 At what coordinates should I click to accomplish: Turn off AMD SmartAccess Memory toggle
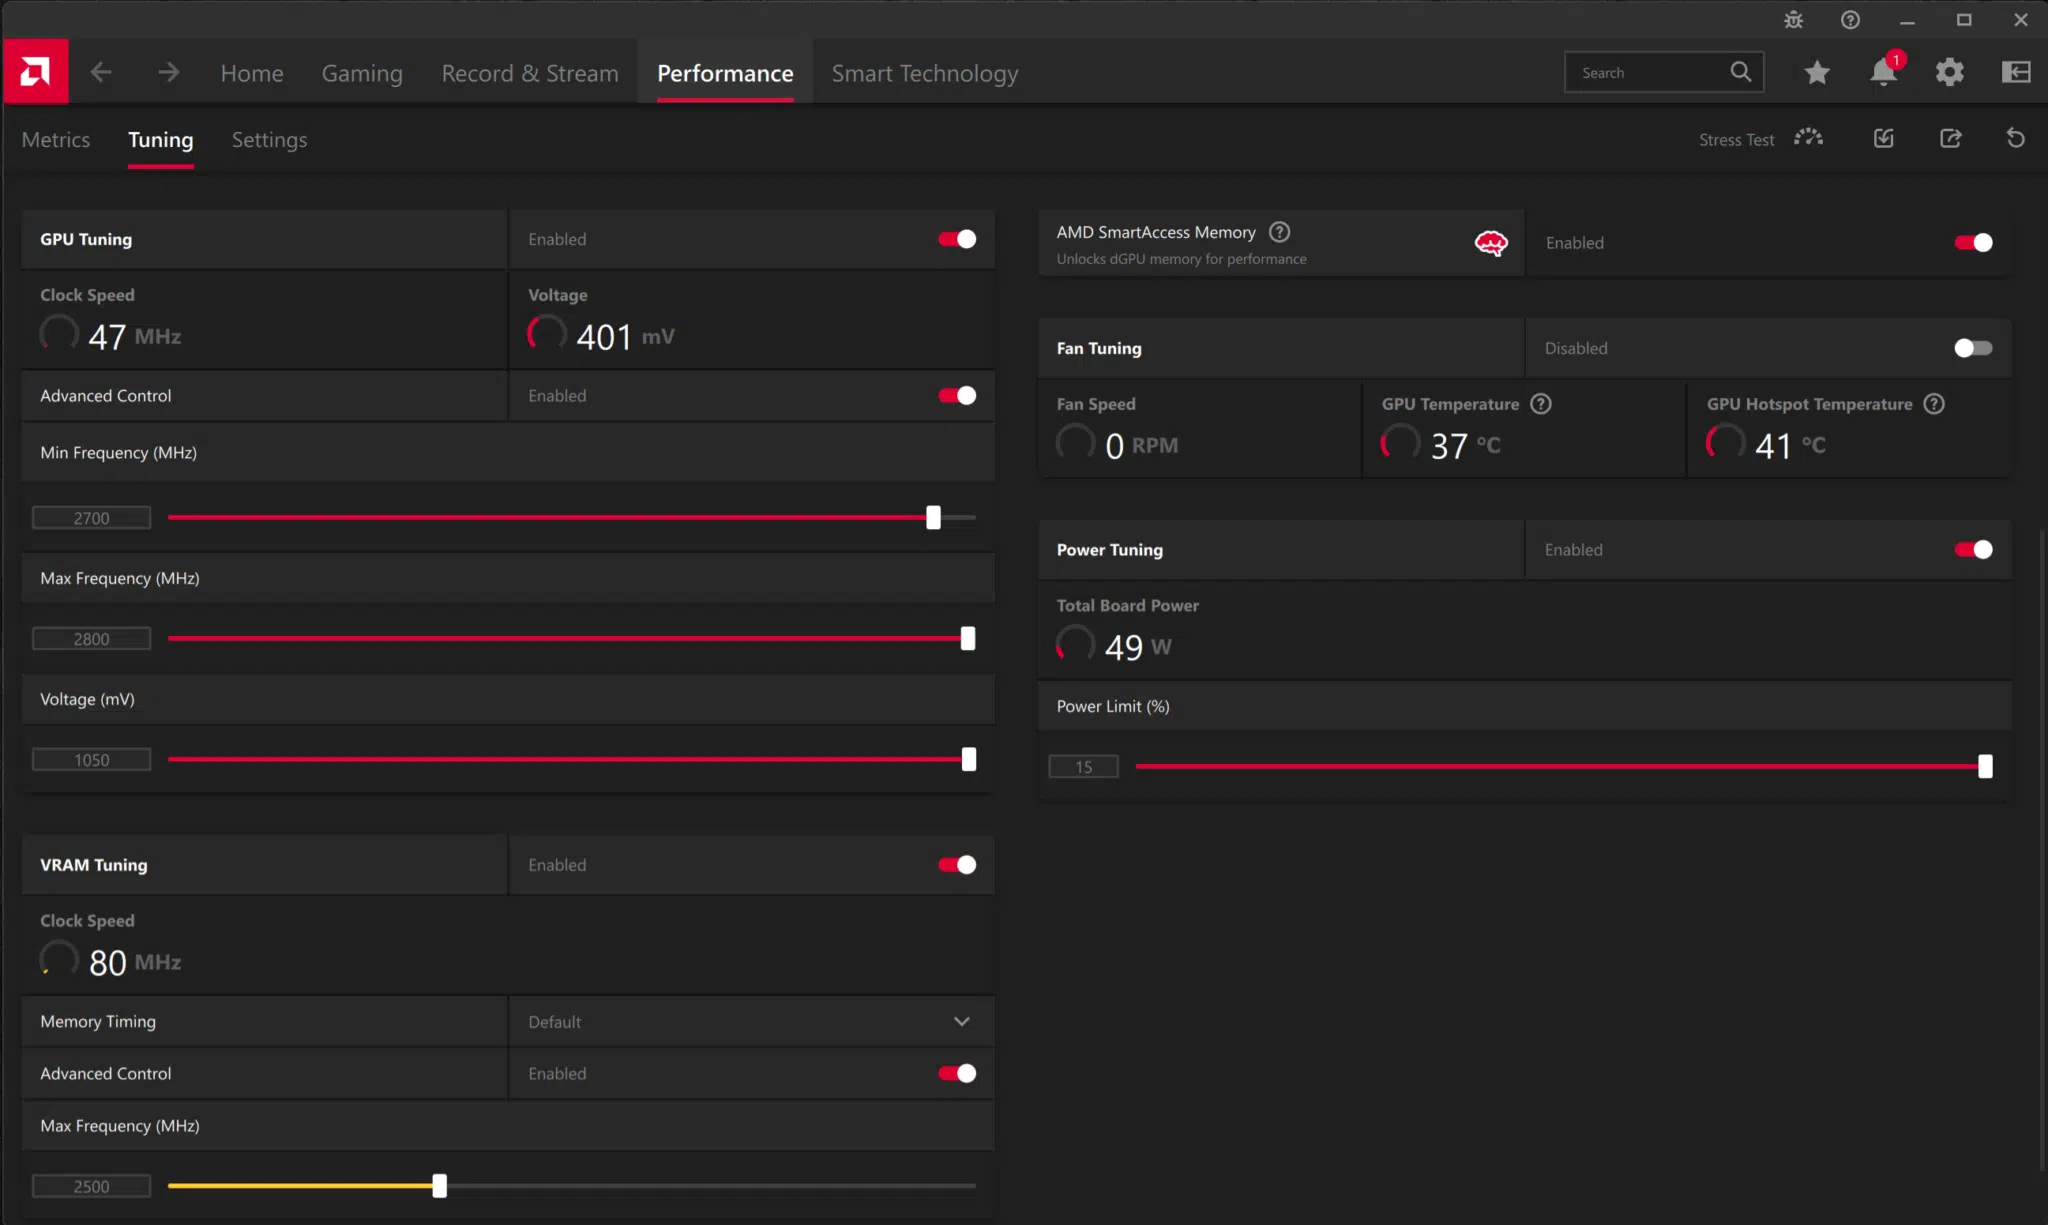(x=1973, y=243)
